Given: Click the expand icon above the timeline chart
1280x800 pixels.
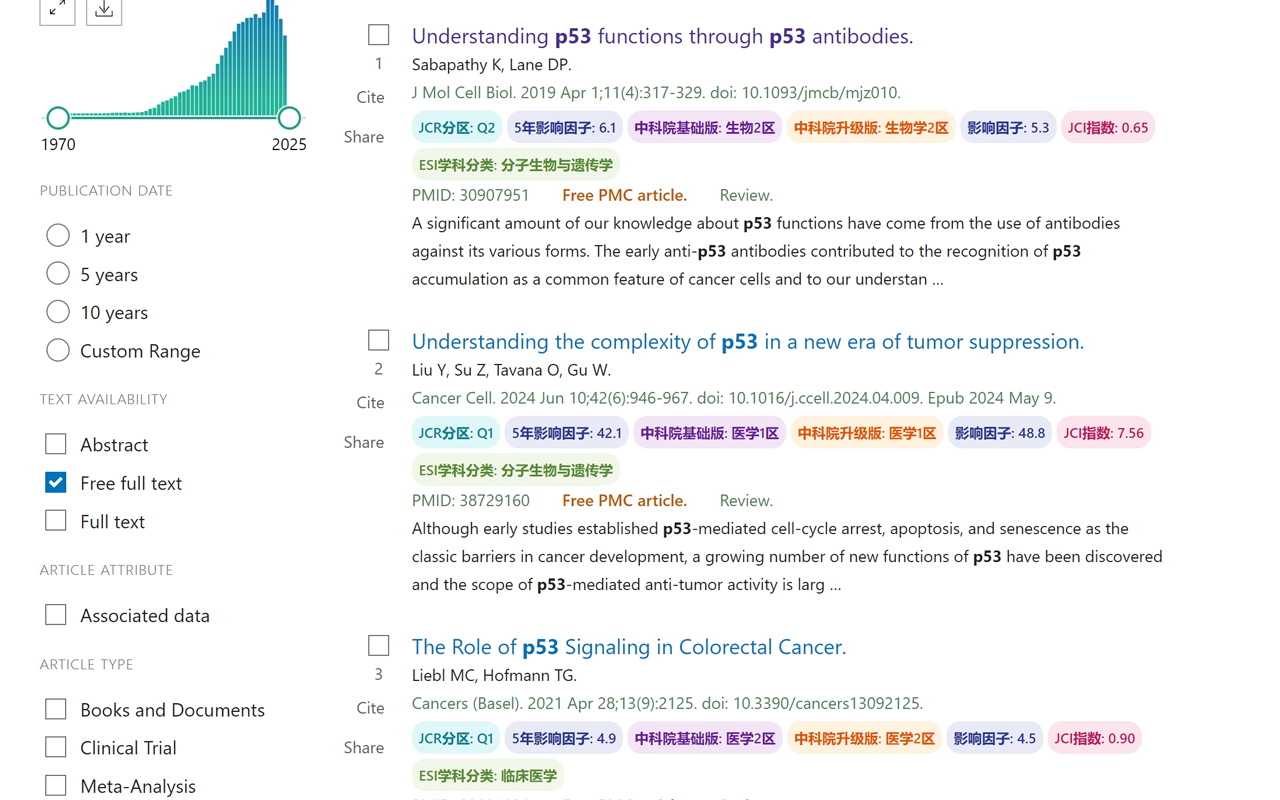Looking at the screenshot, I should [x=57, y=11].
